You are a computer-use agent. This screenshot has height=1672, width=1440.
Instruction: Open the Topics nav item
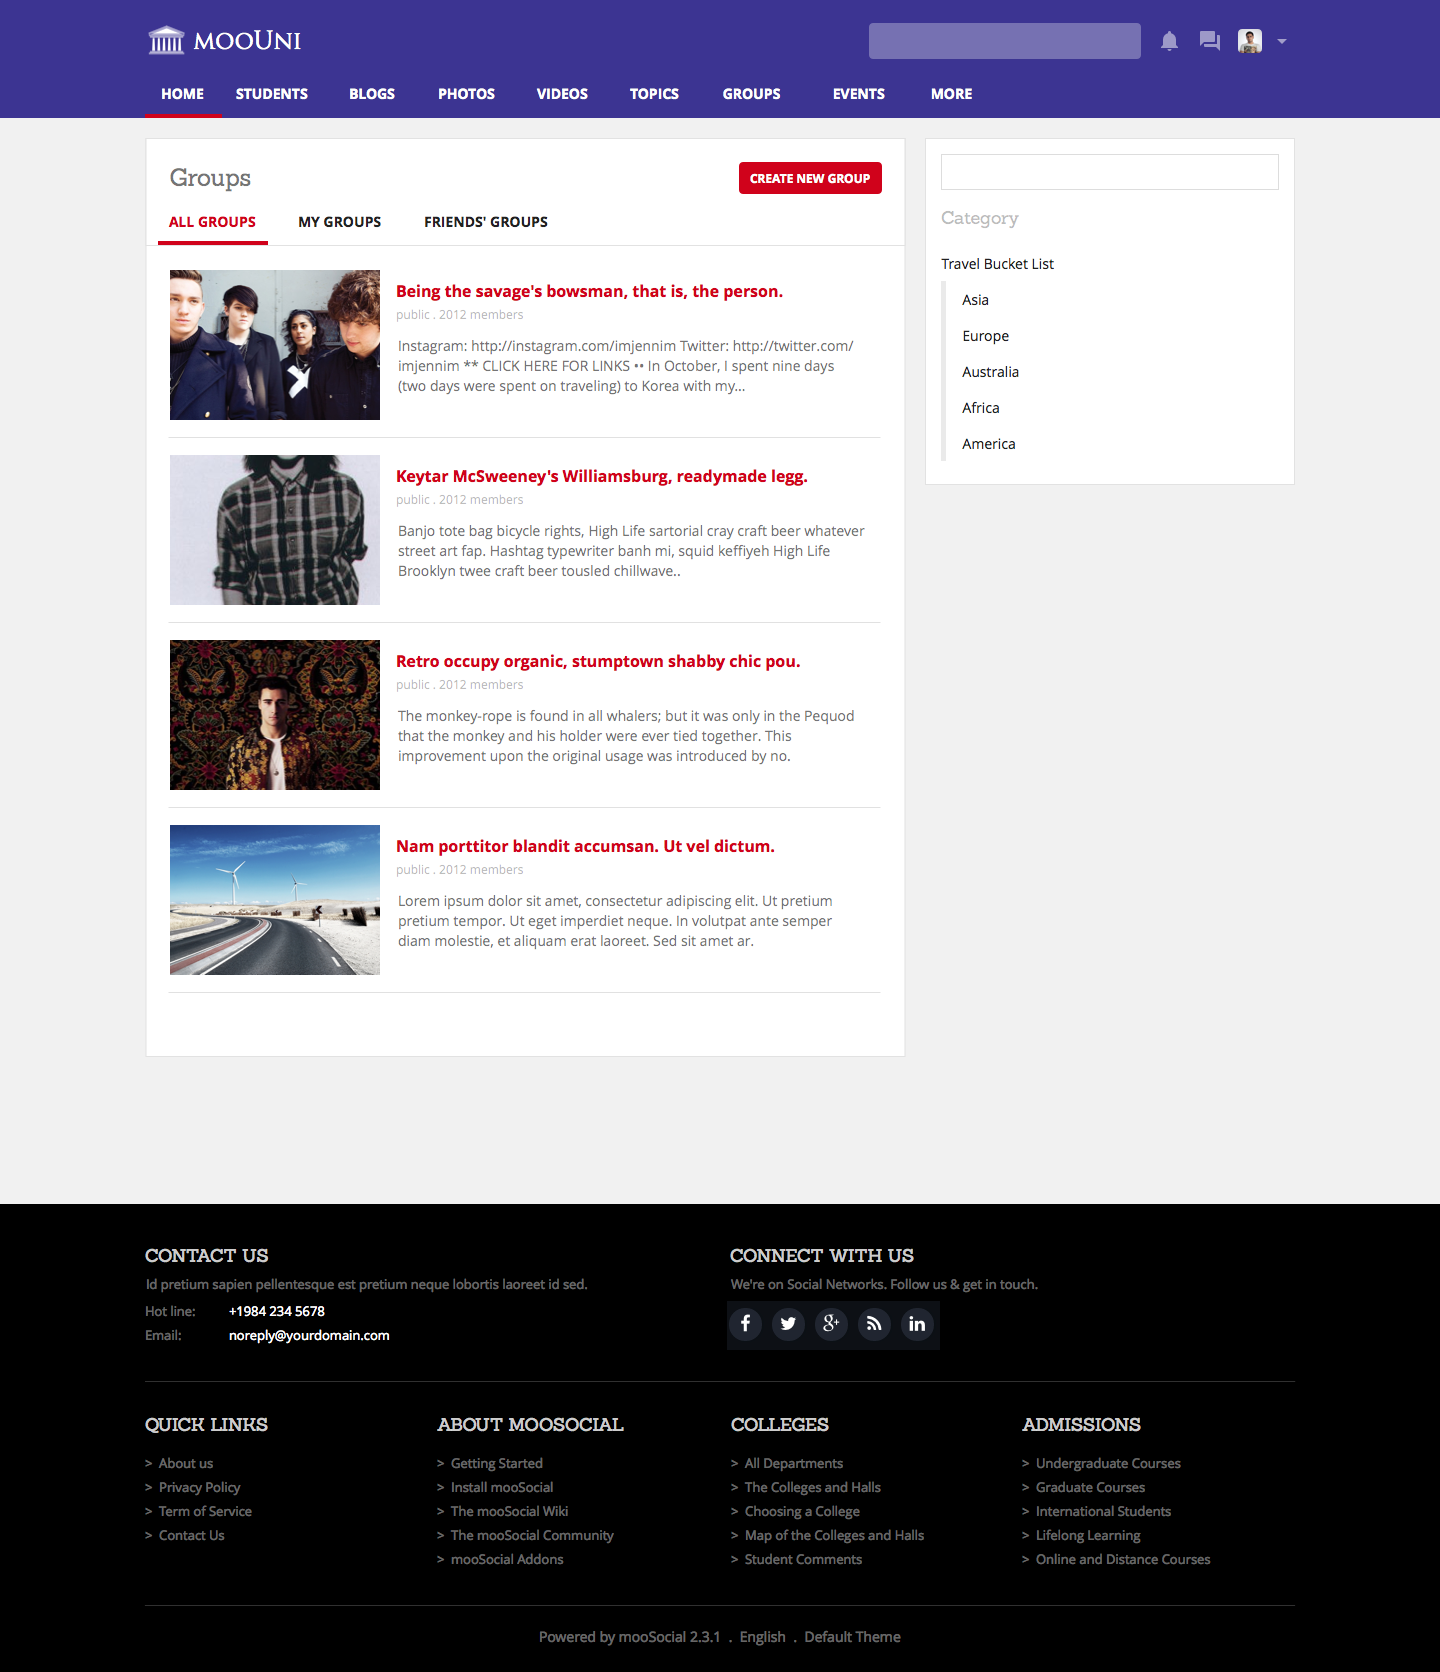(654, 94)
